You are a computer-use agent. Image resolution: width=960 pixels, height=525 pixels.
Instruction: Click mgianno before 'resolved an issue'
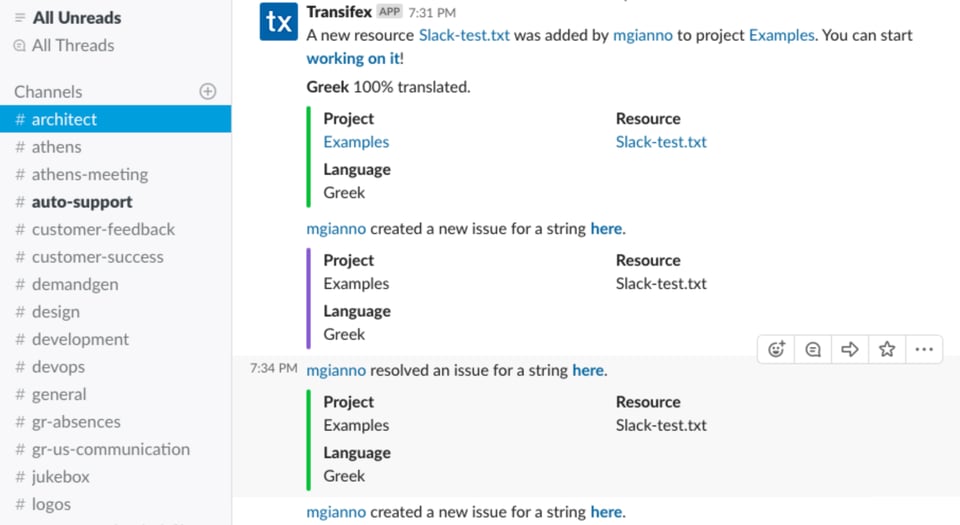click(x=336, y=371)
